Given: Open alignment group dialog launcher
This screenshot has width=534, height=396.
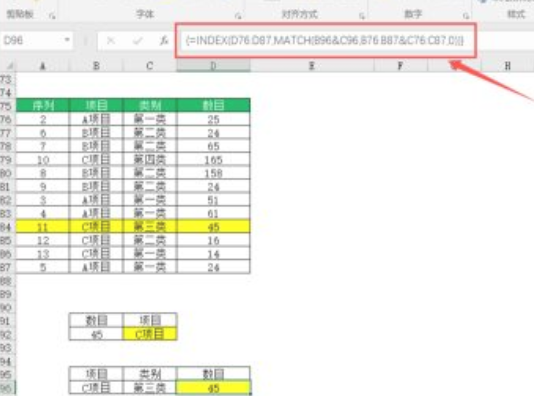Looking at the screenshot, I should click(362, 16).
